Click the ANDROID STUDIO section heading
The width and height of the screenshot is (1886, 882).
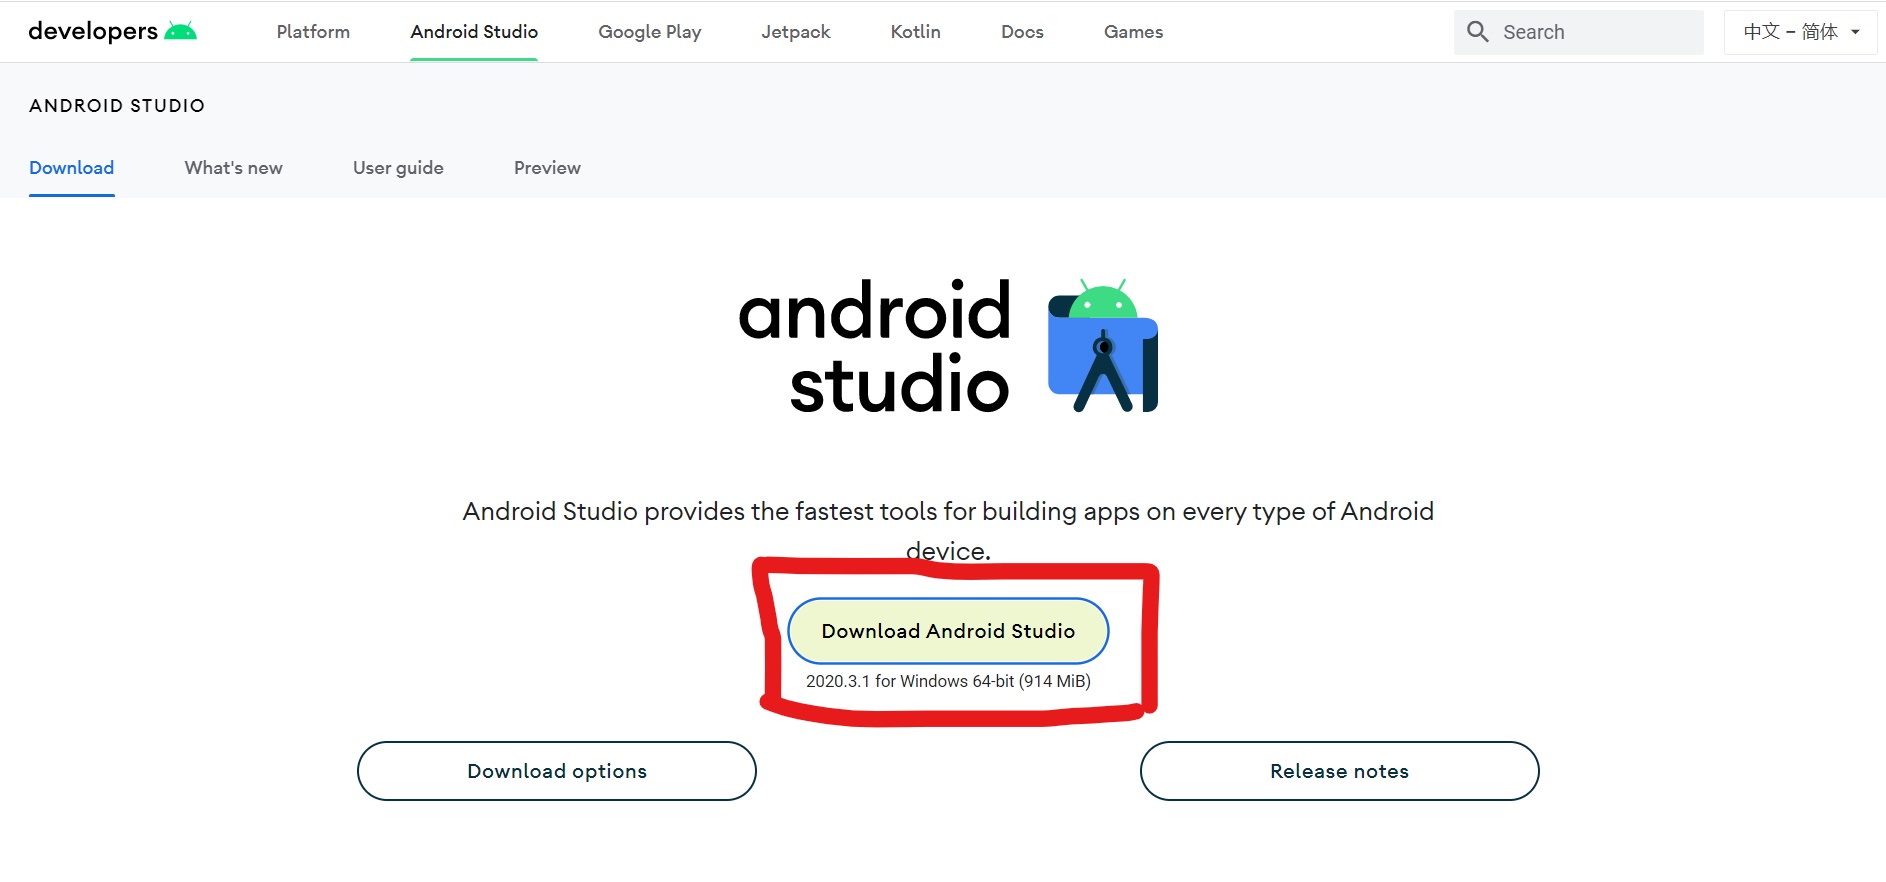[117, 106]
